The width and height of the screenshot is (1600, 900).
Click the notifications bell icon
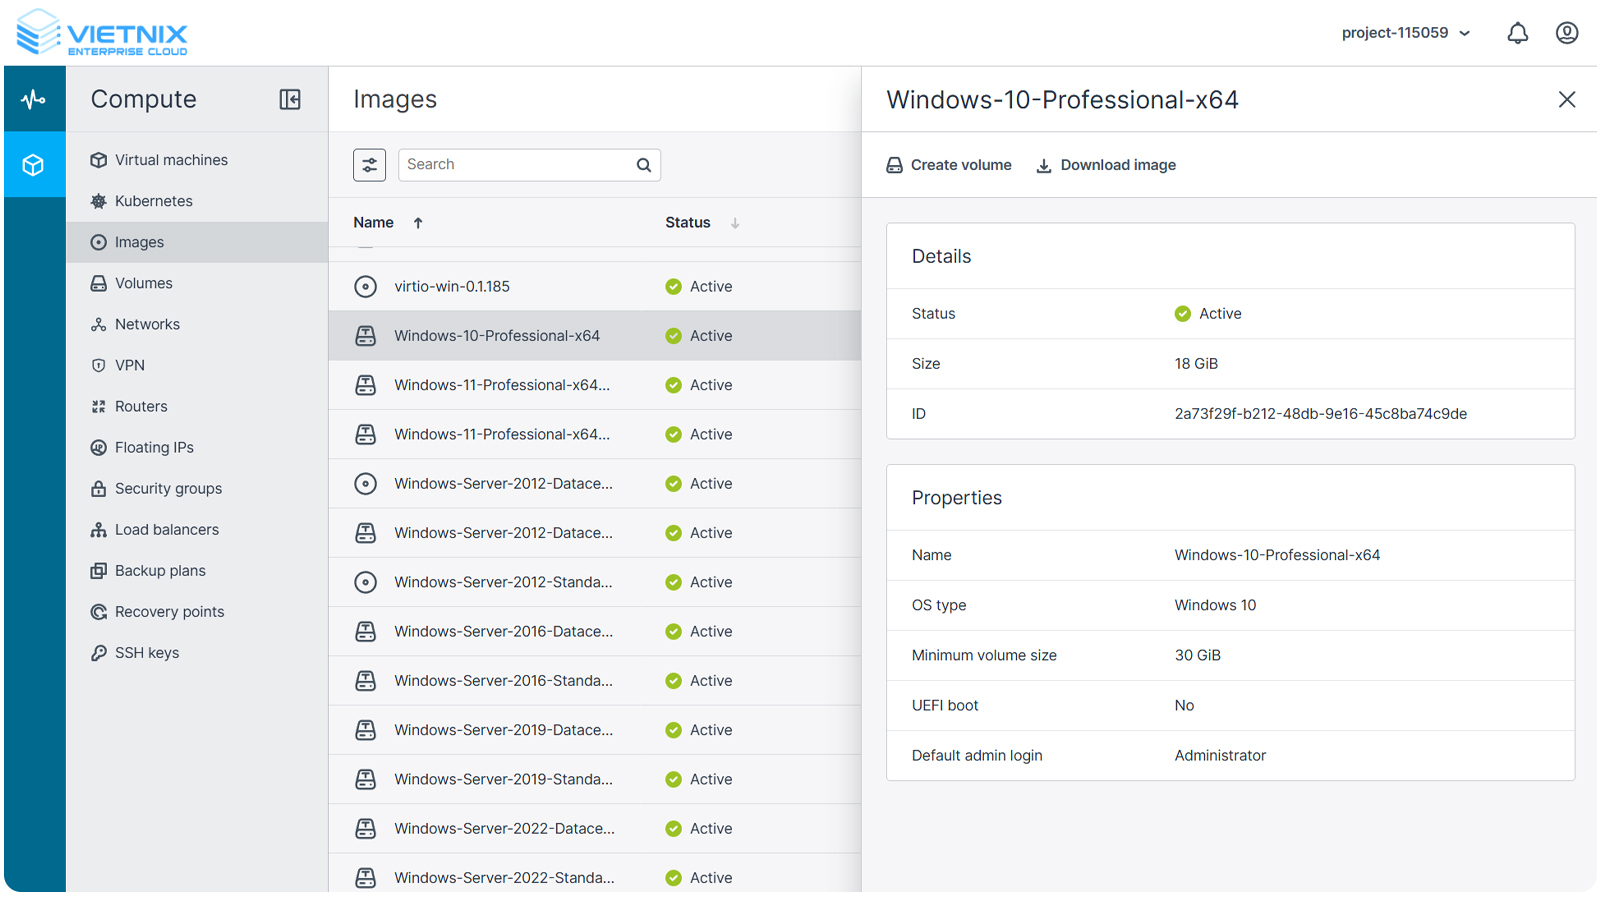[1517, 33]
